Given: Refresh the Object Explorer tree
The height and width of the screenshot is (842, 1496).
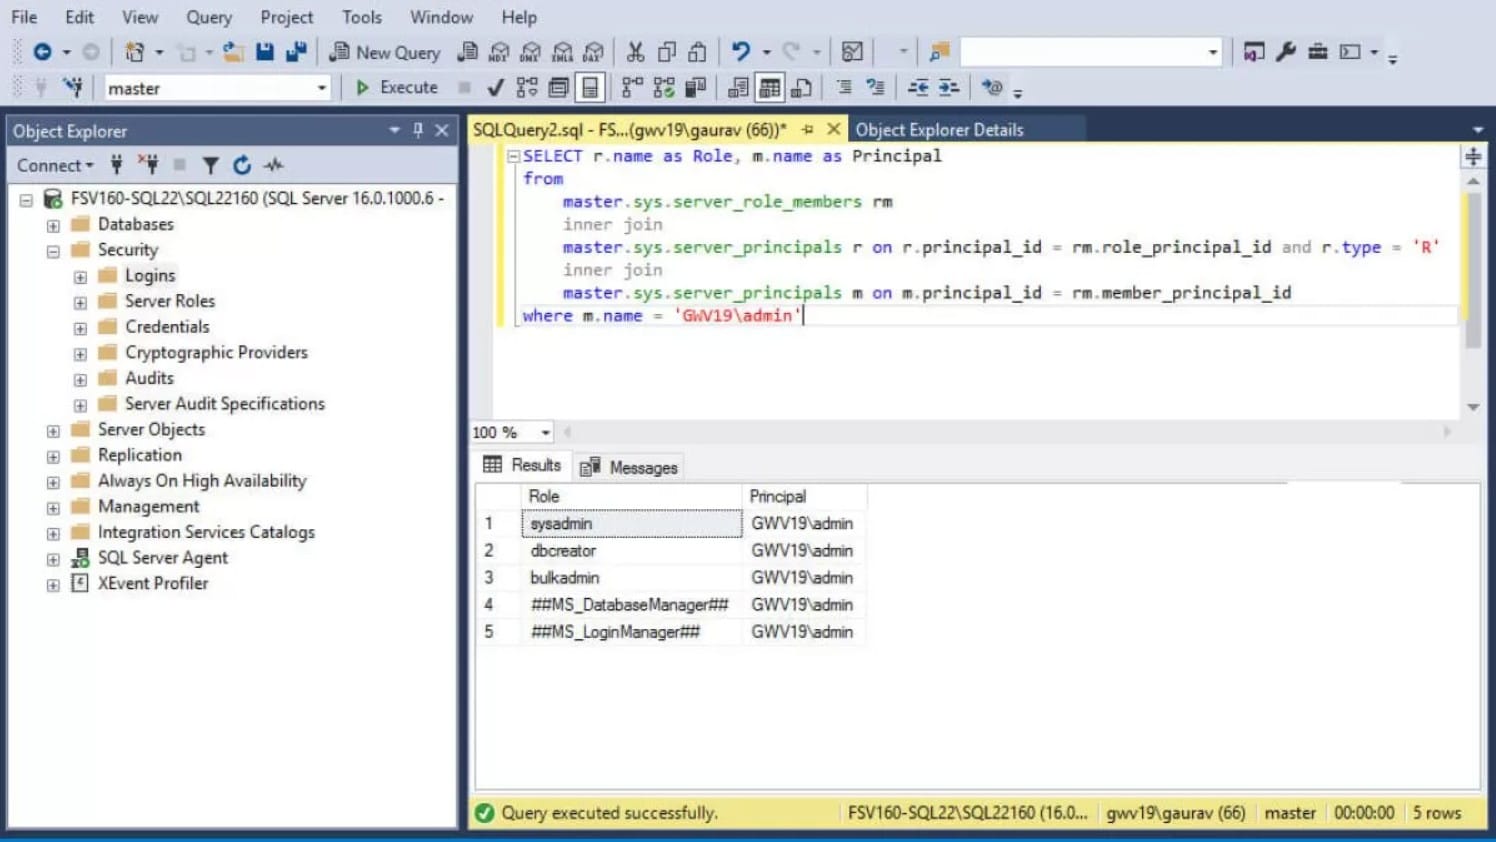Looking at the screenshot, I should coord(241,165).
